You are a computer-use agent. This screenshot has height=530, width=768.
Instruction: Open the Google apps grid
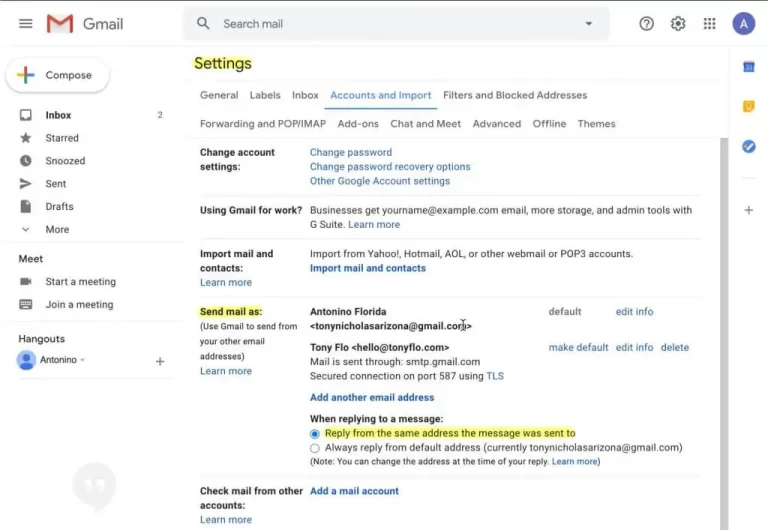(710, 23)
